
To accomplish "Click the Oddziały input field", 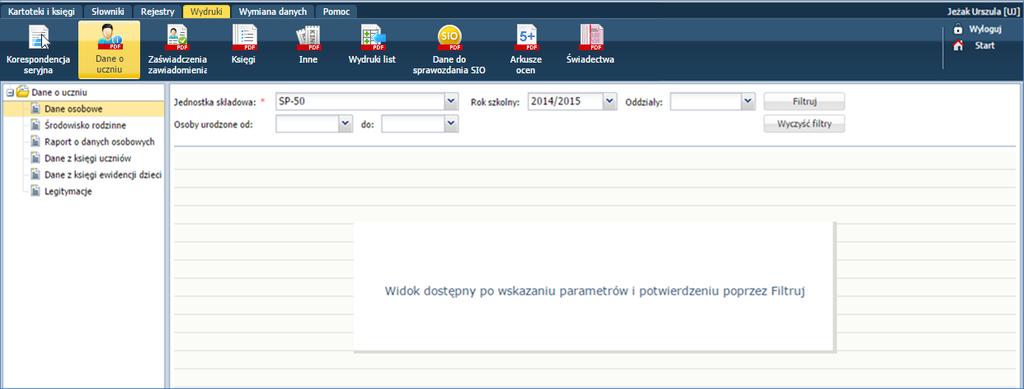I will [x=706, y=101].
